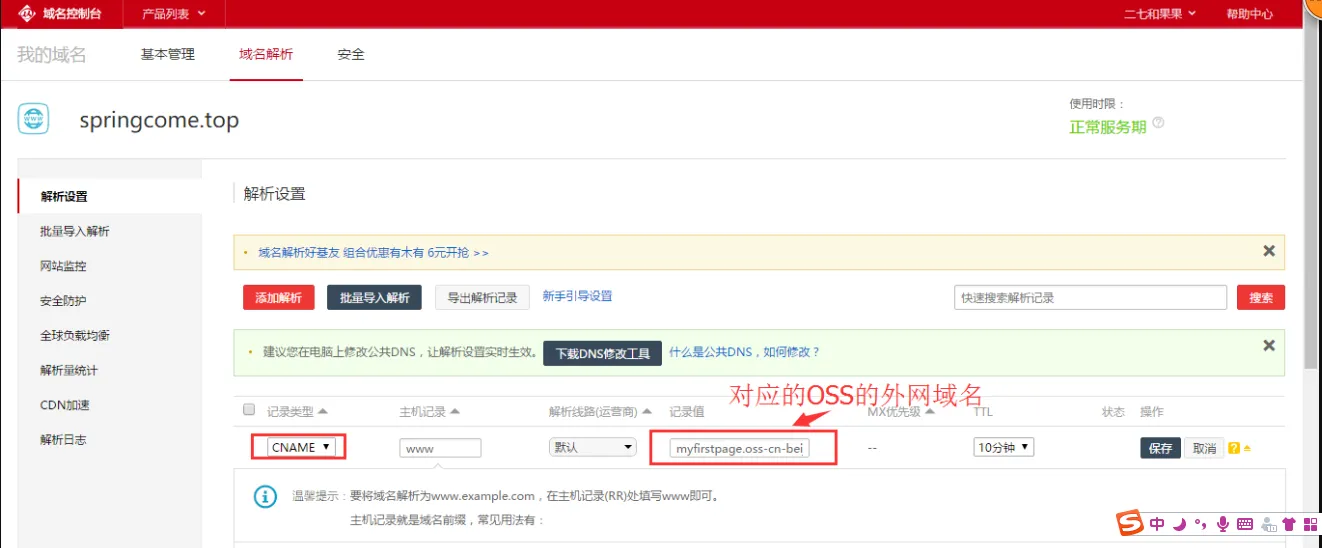Click the info icon beside 温馨提示
Image resolution: width=1322 pixels, height=548 pixels.
[x=265, y=495]
